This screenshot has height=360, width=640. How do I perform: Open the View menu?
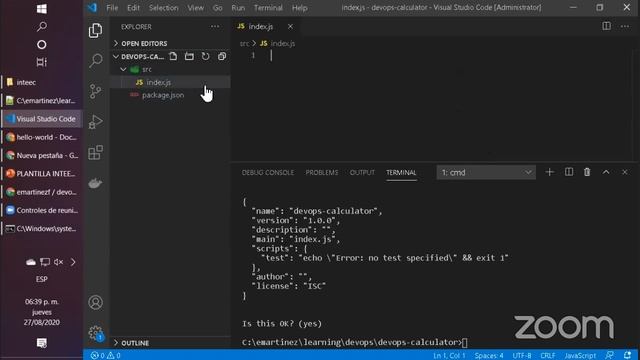[x=196, y=8]
